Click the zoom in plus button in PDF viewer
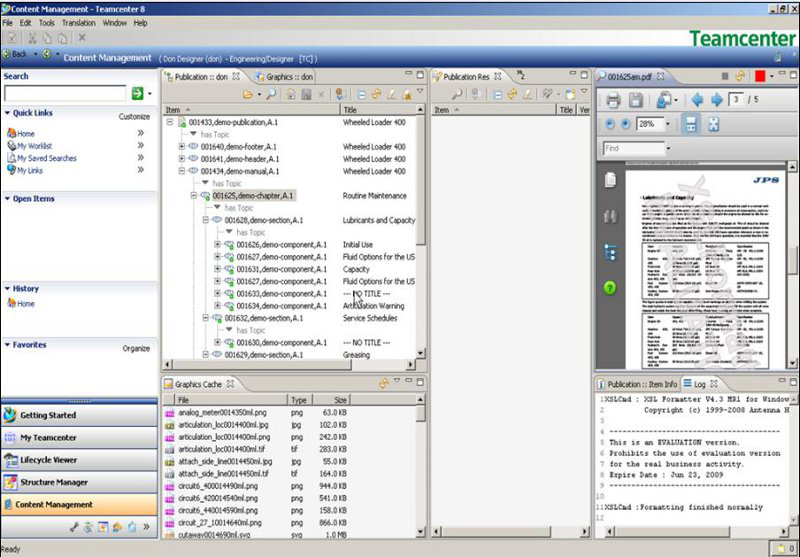Image resolution: width=800 pixels, height=557 pixels. [626, 124]
